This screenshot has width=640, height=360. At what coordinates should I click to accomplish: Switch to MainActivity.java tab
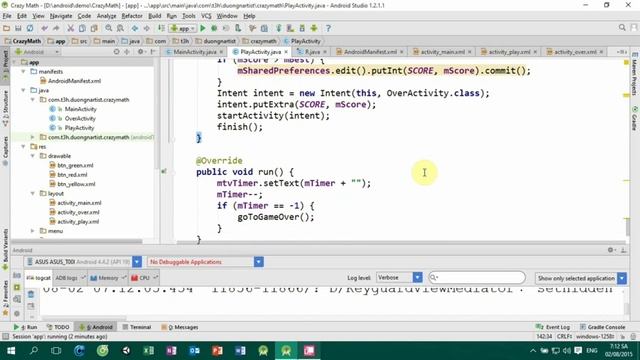tap(195, 52)
